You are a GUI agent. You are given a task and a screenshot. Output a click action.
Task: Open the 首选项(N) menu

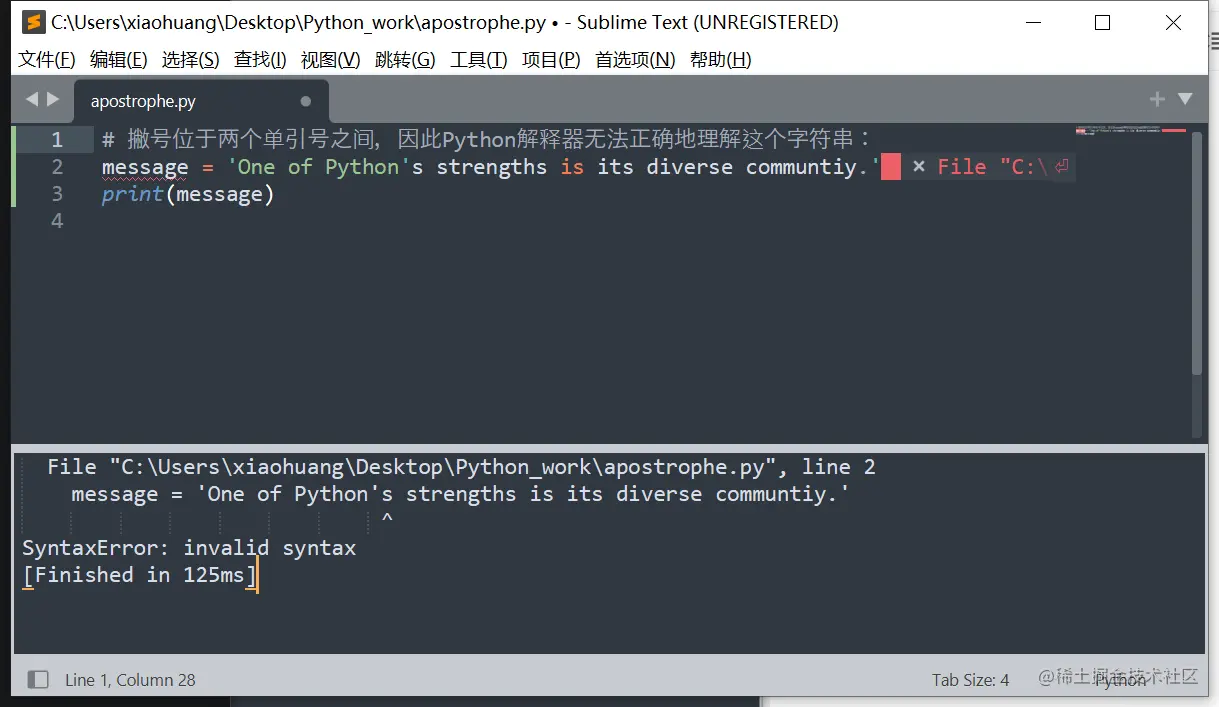coord(635,60)
